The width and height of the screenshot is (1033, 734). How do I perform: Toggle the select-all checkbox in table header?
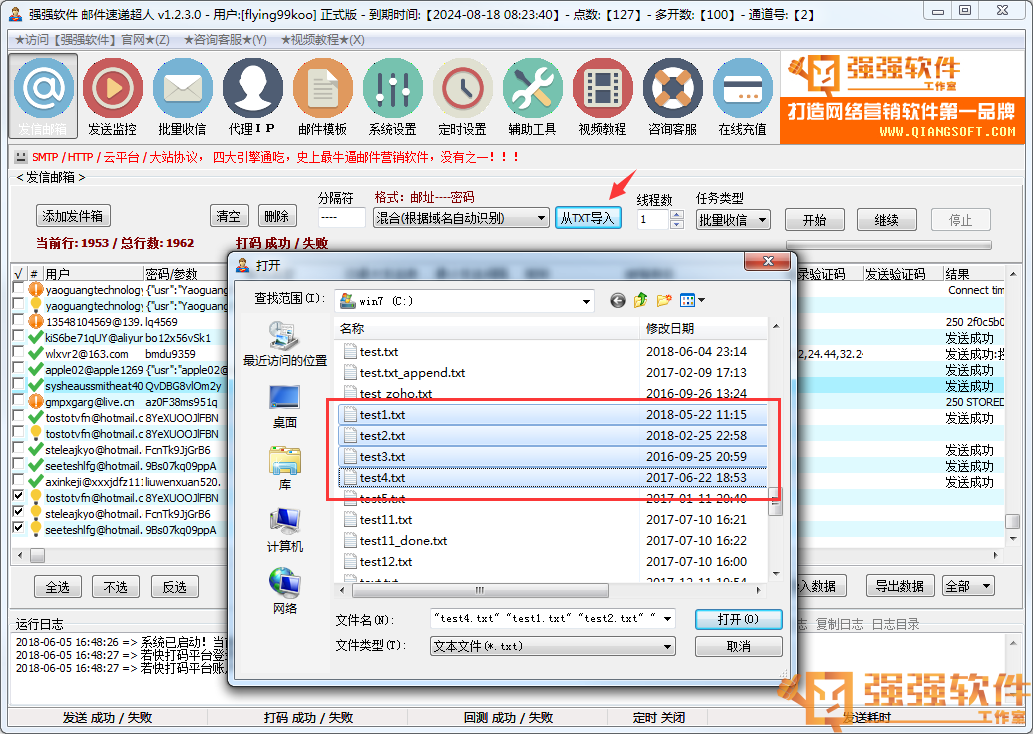point(18,273)
